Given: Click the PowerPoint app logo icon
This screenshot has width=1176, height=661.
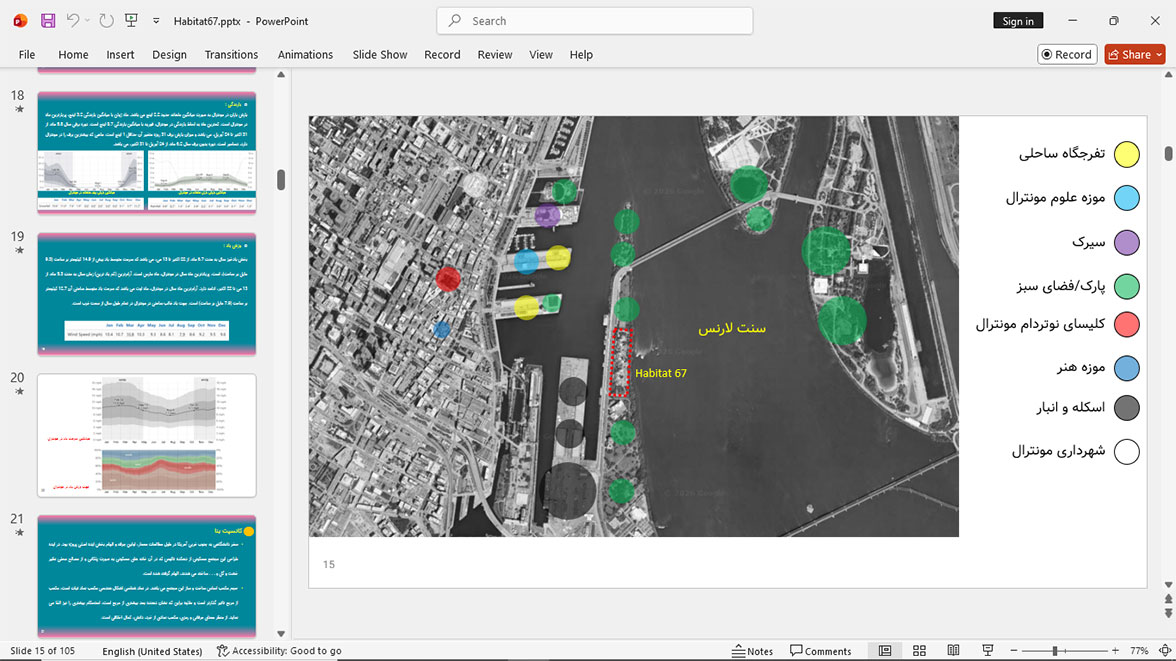Looking at the screenshot, I should 20,21.
